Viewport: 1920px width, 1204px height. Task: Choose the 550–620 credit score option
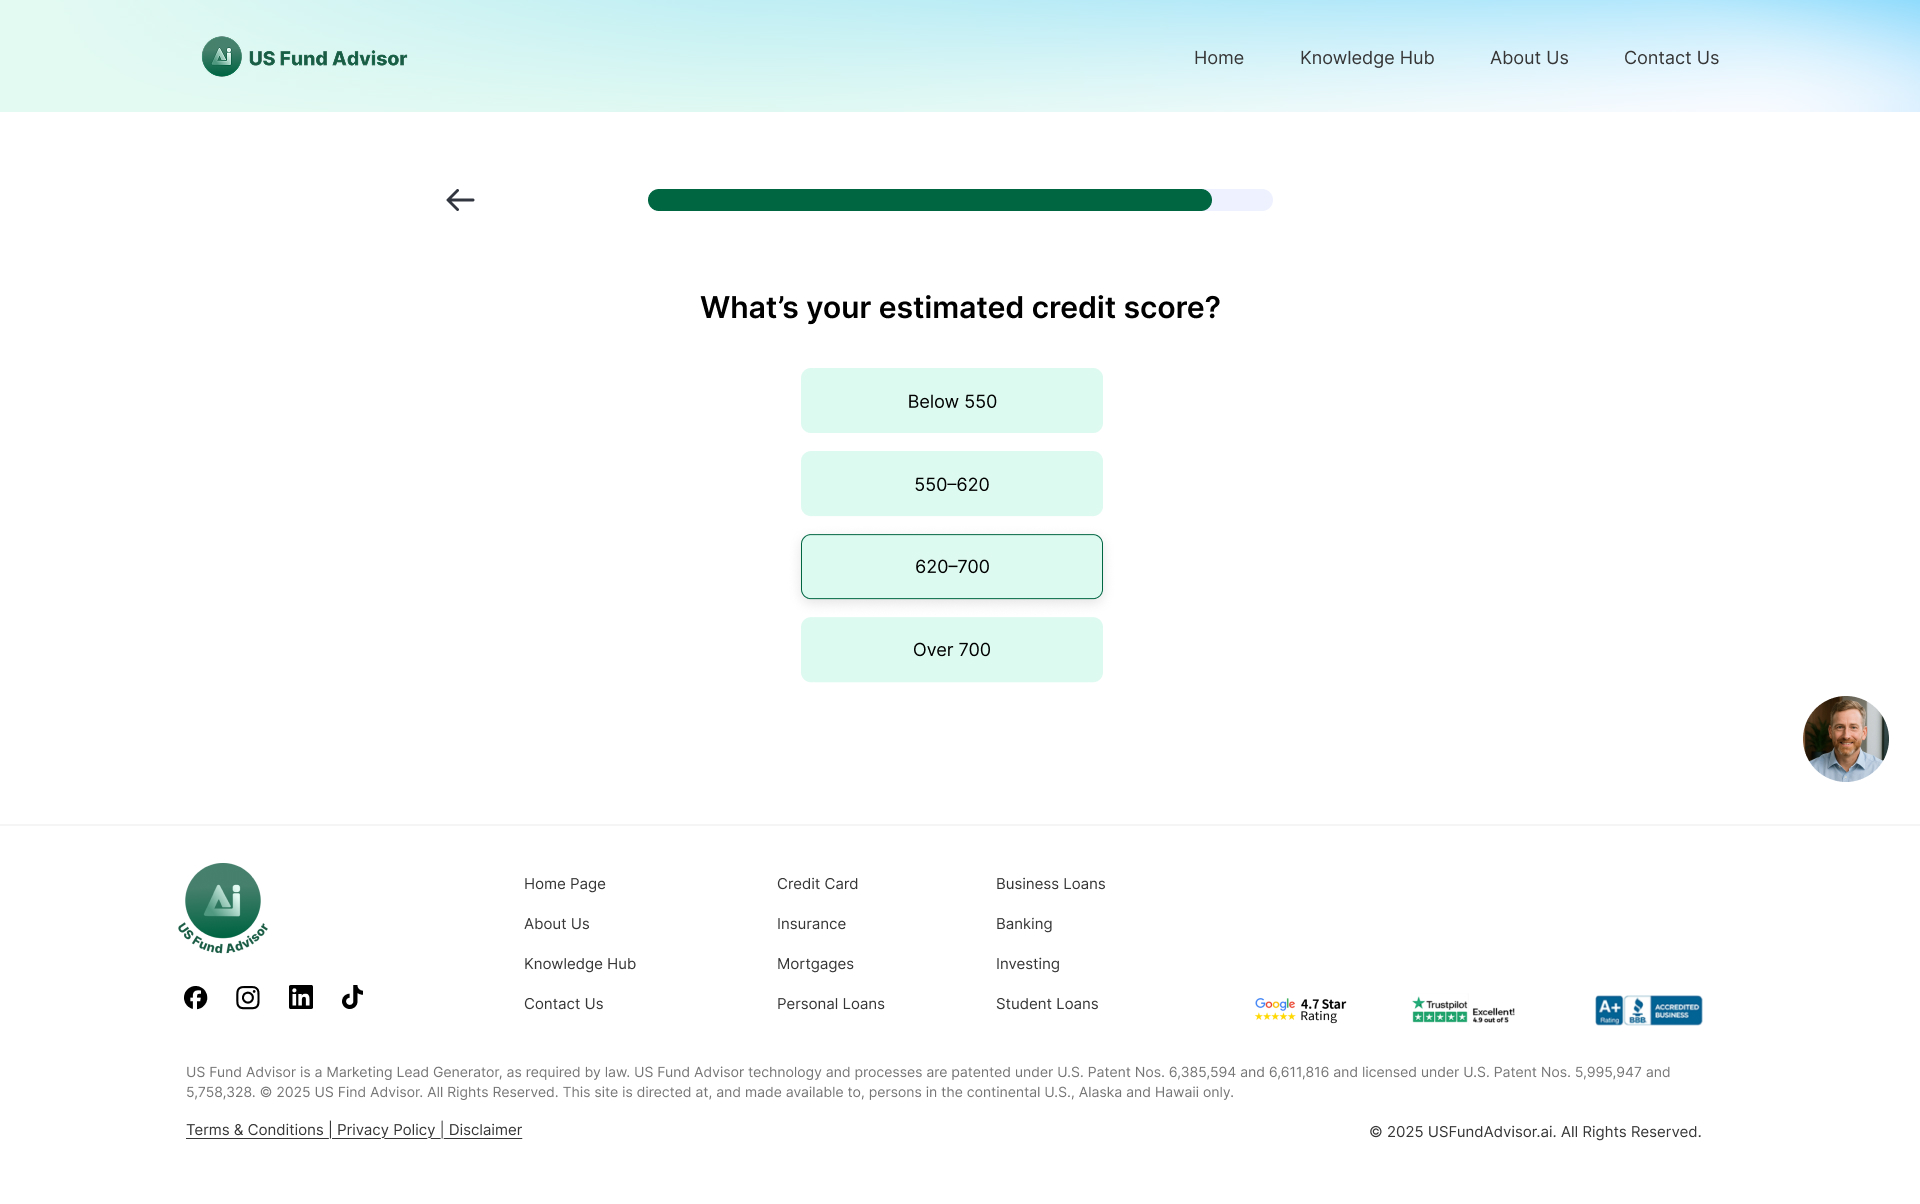point(952,484)
